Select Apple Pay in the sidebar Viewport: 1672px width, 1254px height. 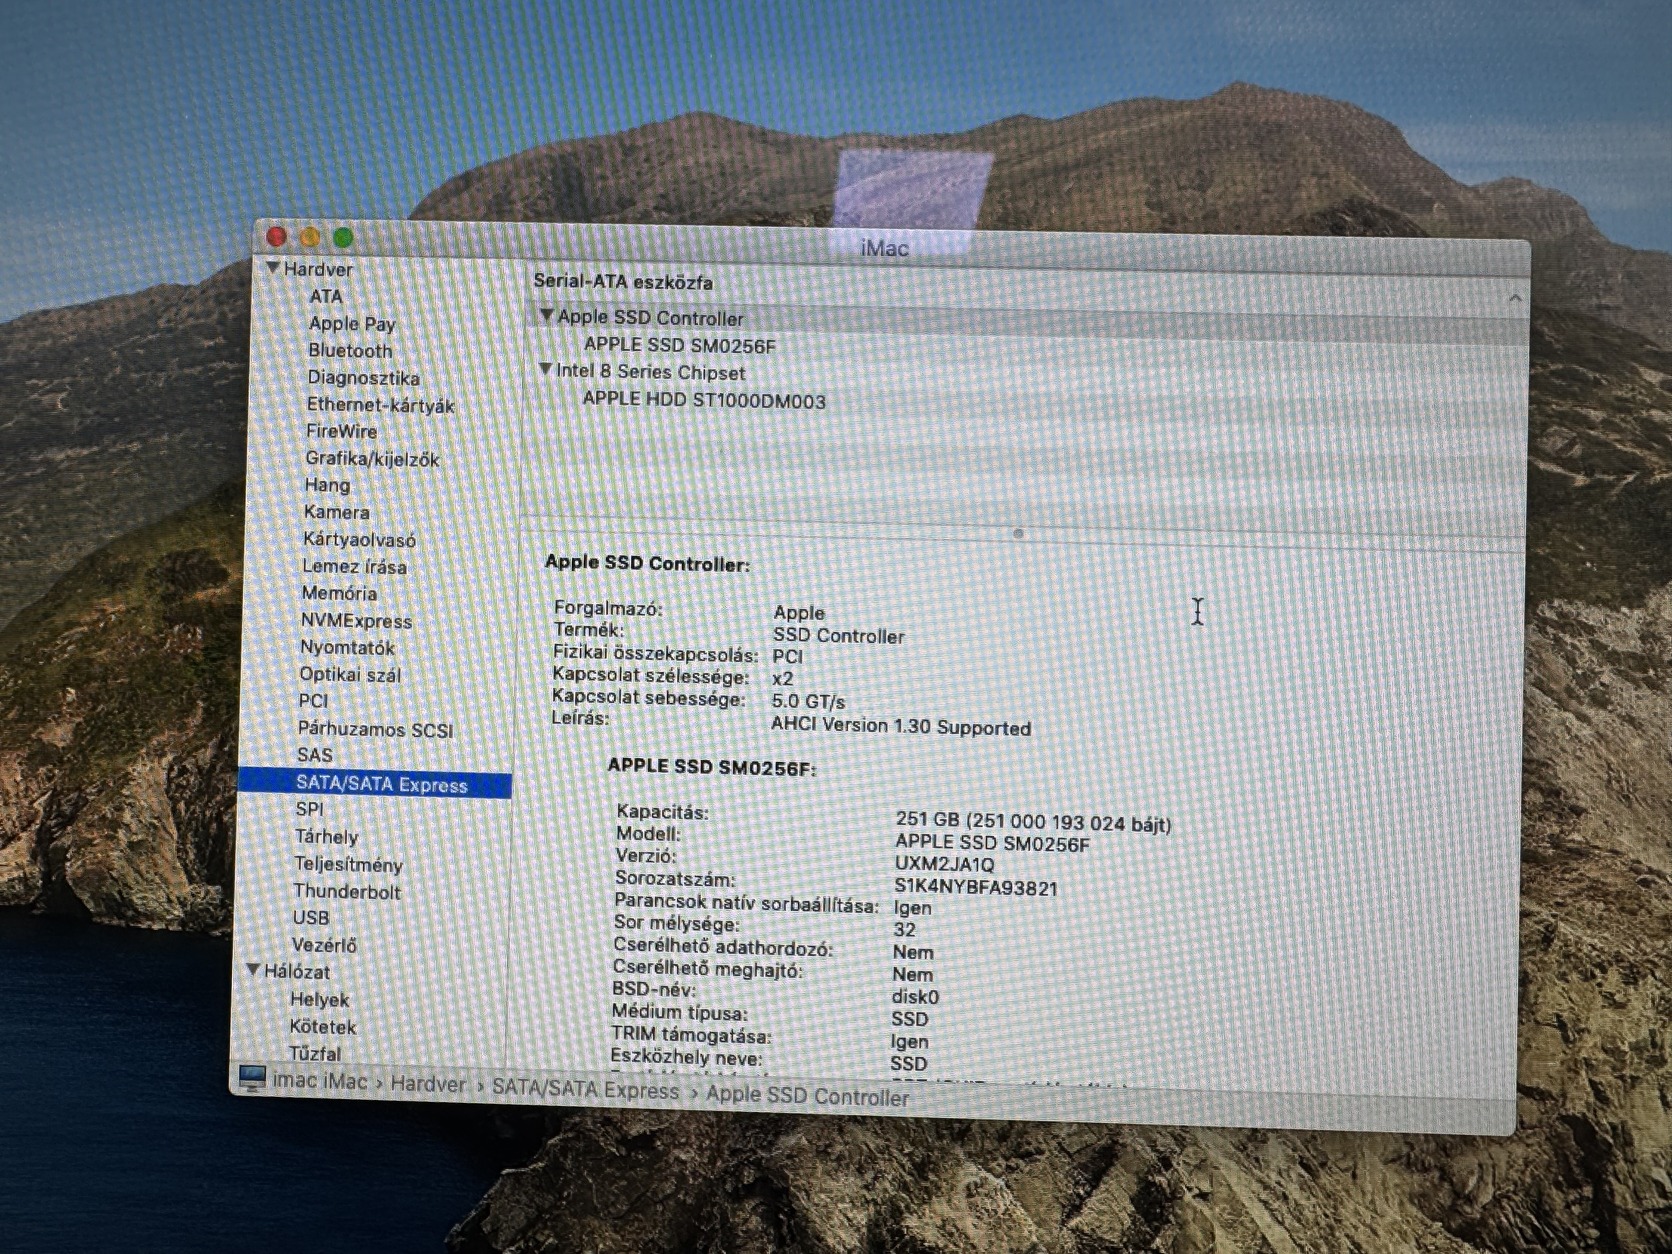click(x=352, y=324)
